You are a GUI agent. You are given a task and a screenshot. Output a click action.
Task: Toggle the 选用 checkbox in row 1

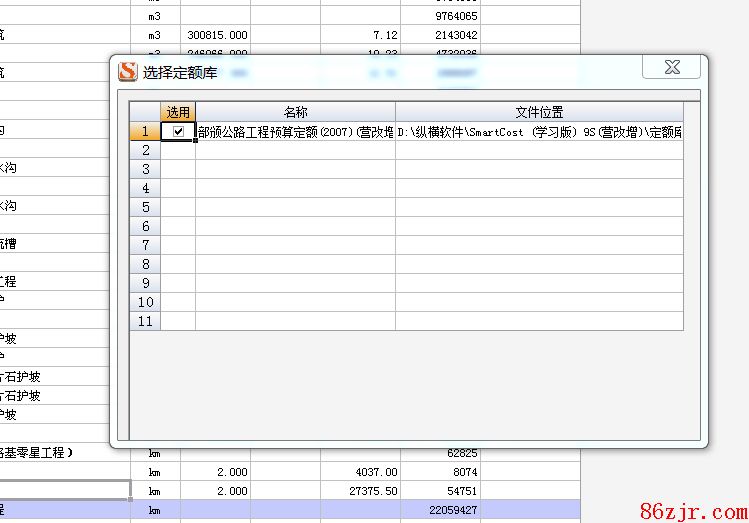[x=178, y=131]
